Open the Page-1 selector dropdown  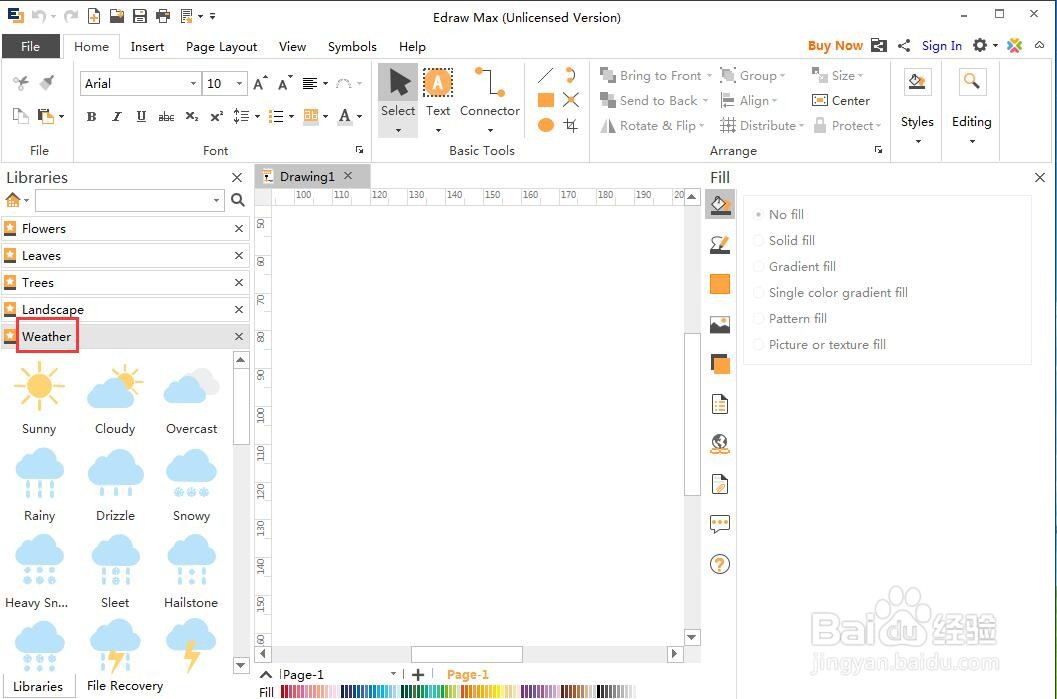coord(393,674)
